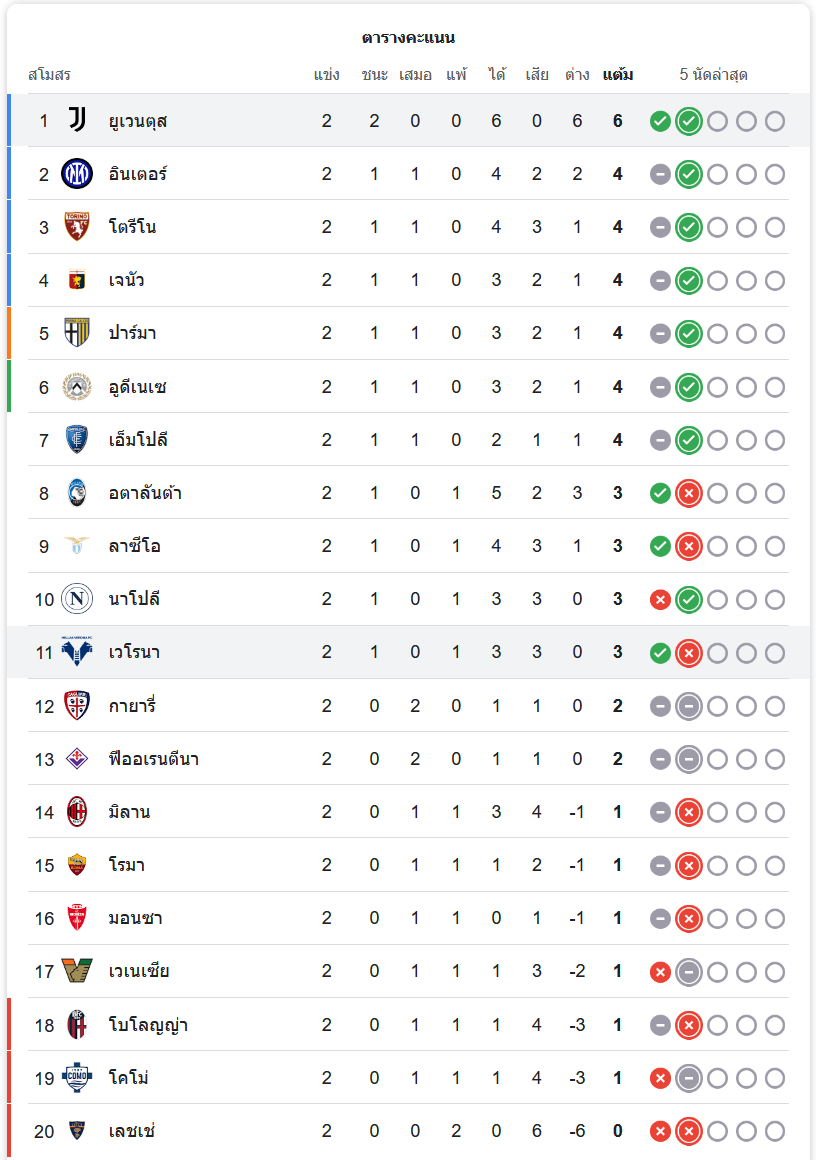Click the สโมสร column header
The height and width of the screenshot is (1160, 816).
click(49, 75)
